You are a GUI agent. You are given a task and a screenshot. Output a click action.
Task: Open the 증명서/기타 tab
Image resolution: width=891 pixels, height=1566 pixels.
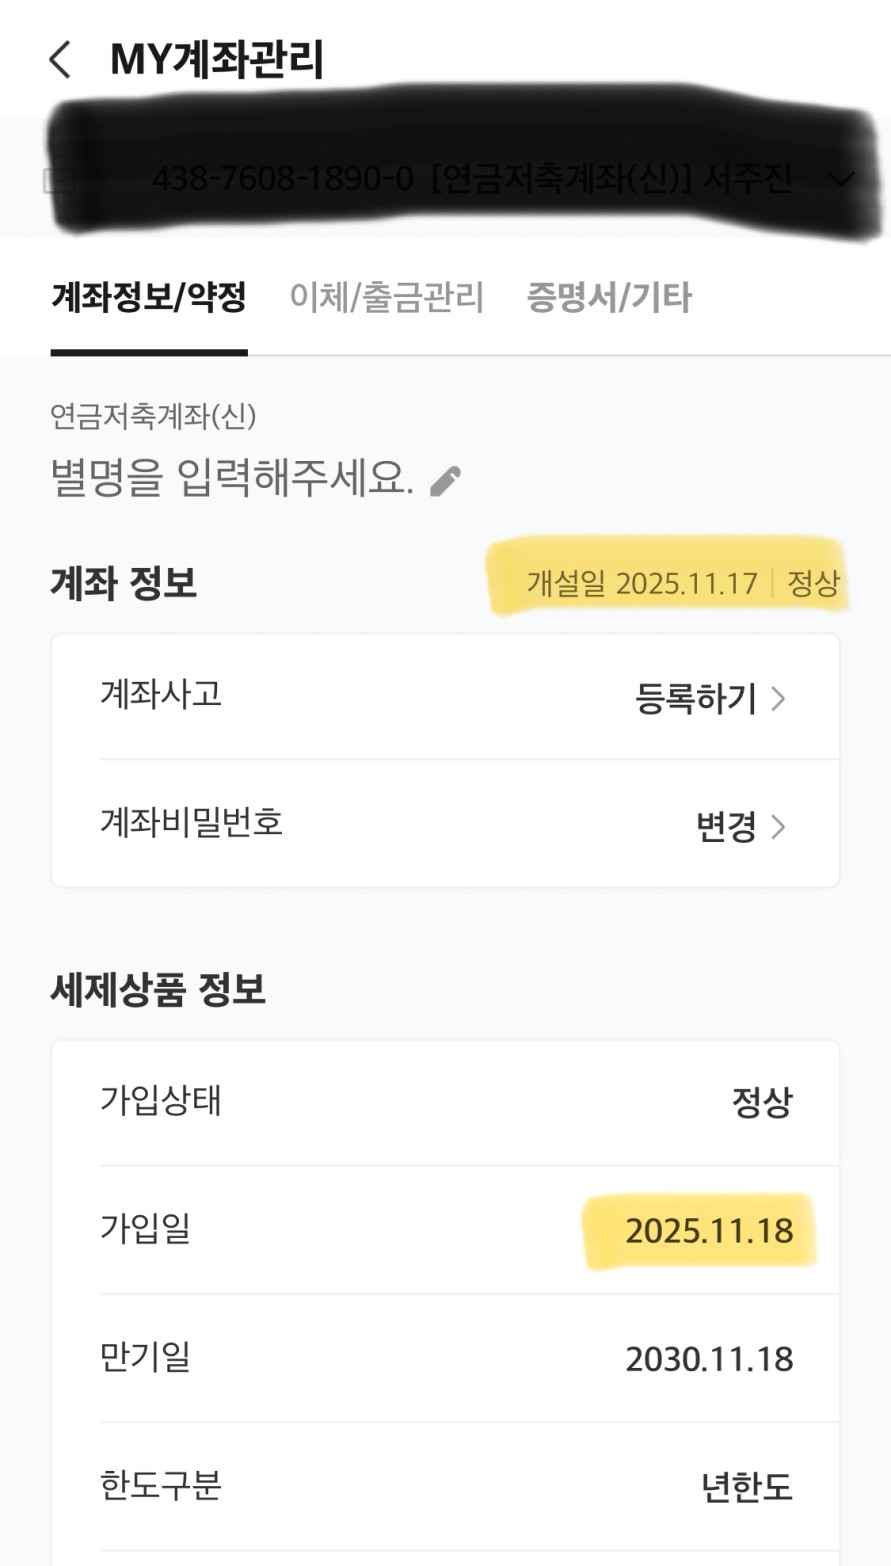tap(608, 297)
